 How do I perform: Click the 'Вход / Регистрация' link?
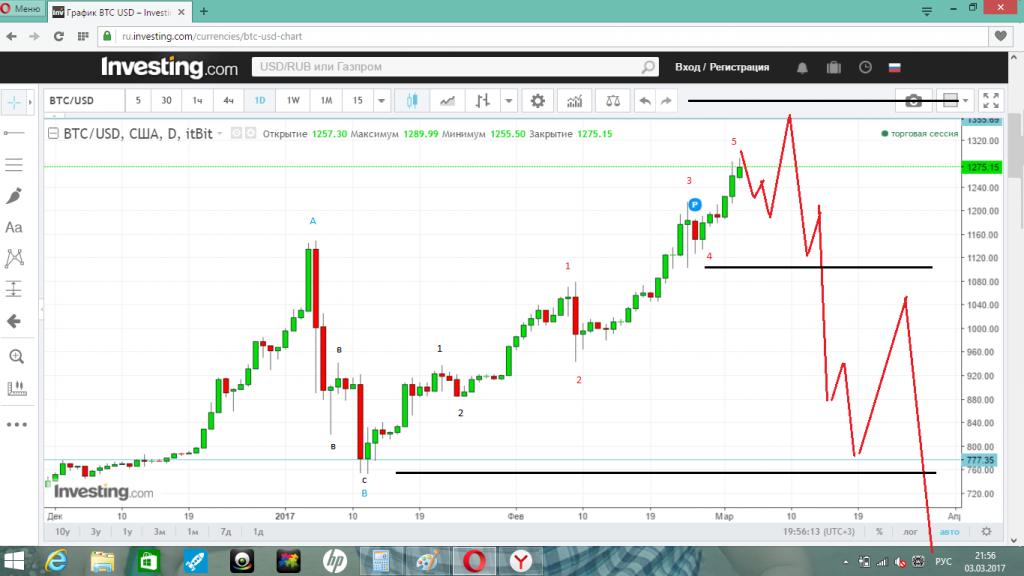(722, 67)
